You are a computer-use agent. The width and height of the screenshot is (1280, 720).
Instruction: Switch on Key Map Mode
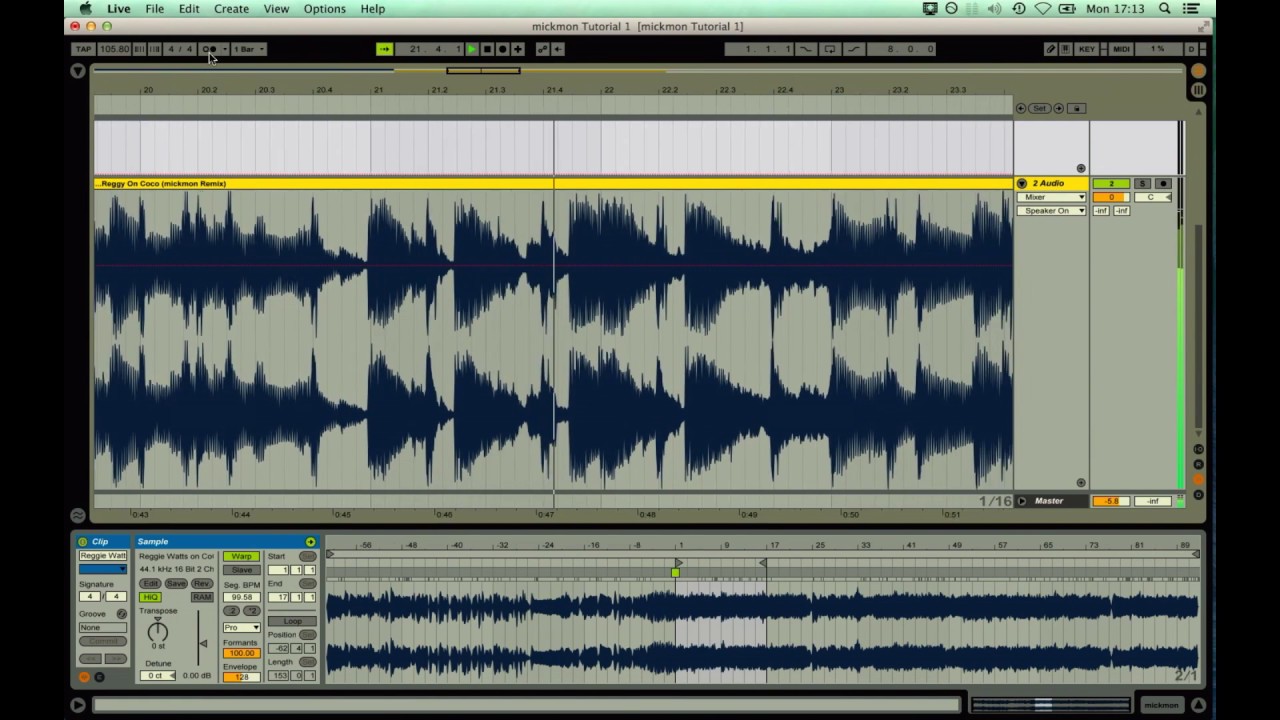[1087, 49]
